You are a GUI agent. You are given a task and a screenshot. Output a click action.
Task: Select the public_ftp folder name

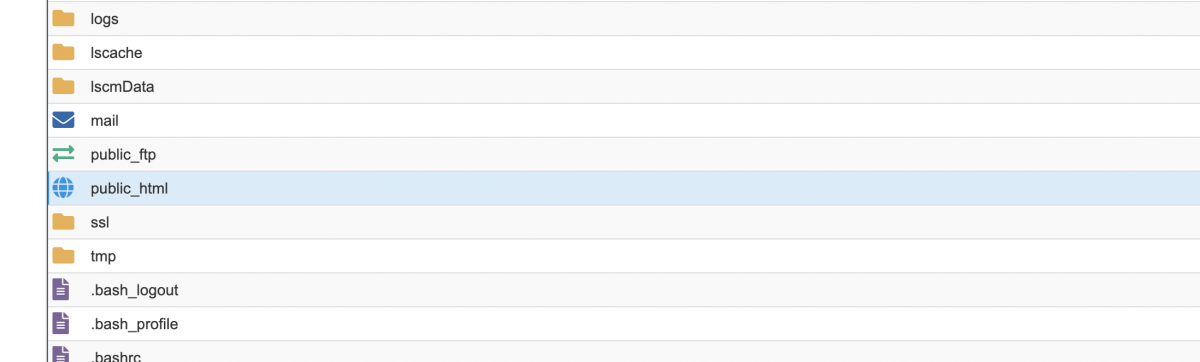click(x=123, y=155)
